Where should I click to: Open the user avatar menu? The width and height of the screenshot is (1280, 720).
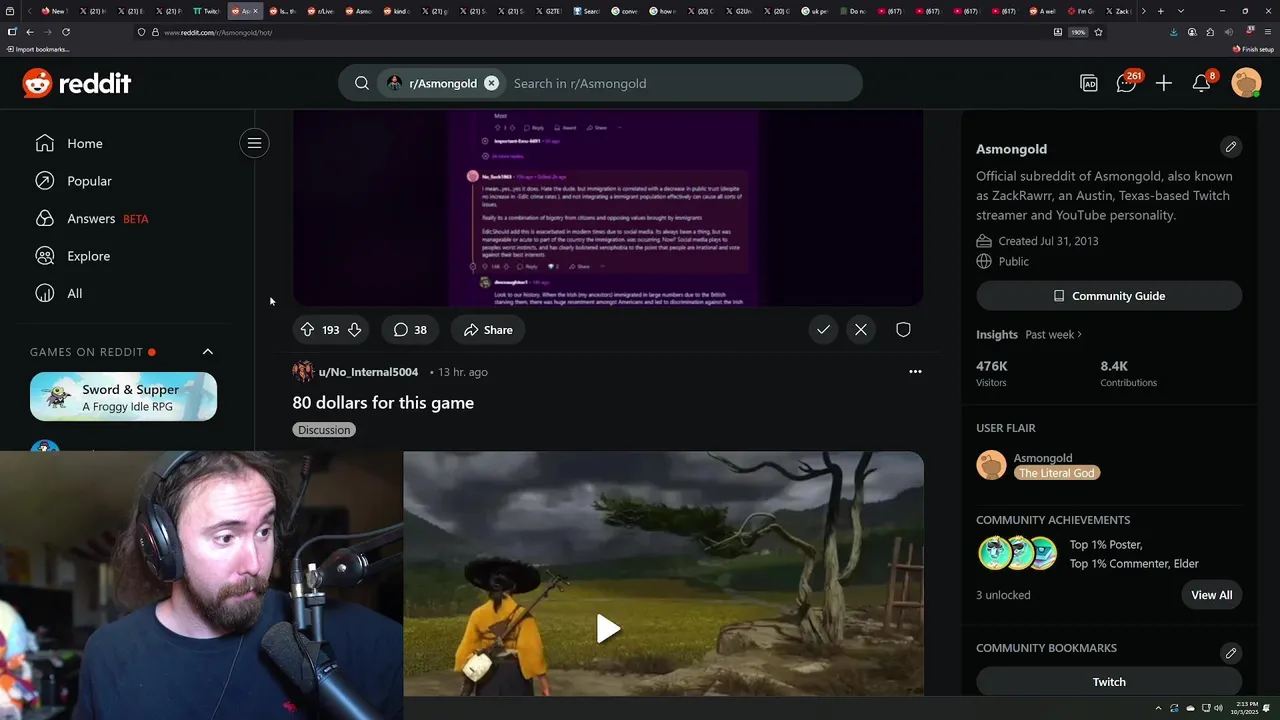pos(1246,83)
